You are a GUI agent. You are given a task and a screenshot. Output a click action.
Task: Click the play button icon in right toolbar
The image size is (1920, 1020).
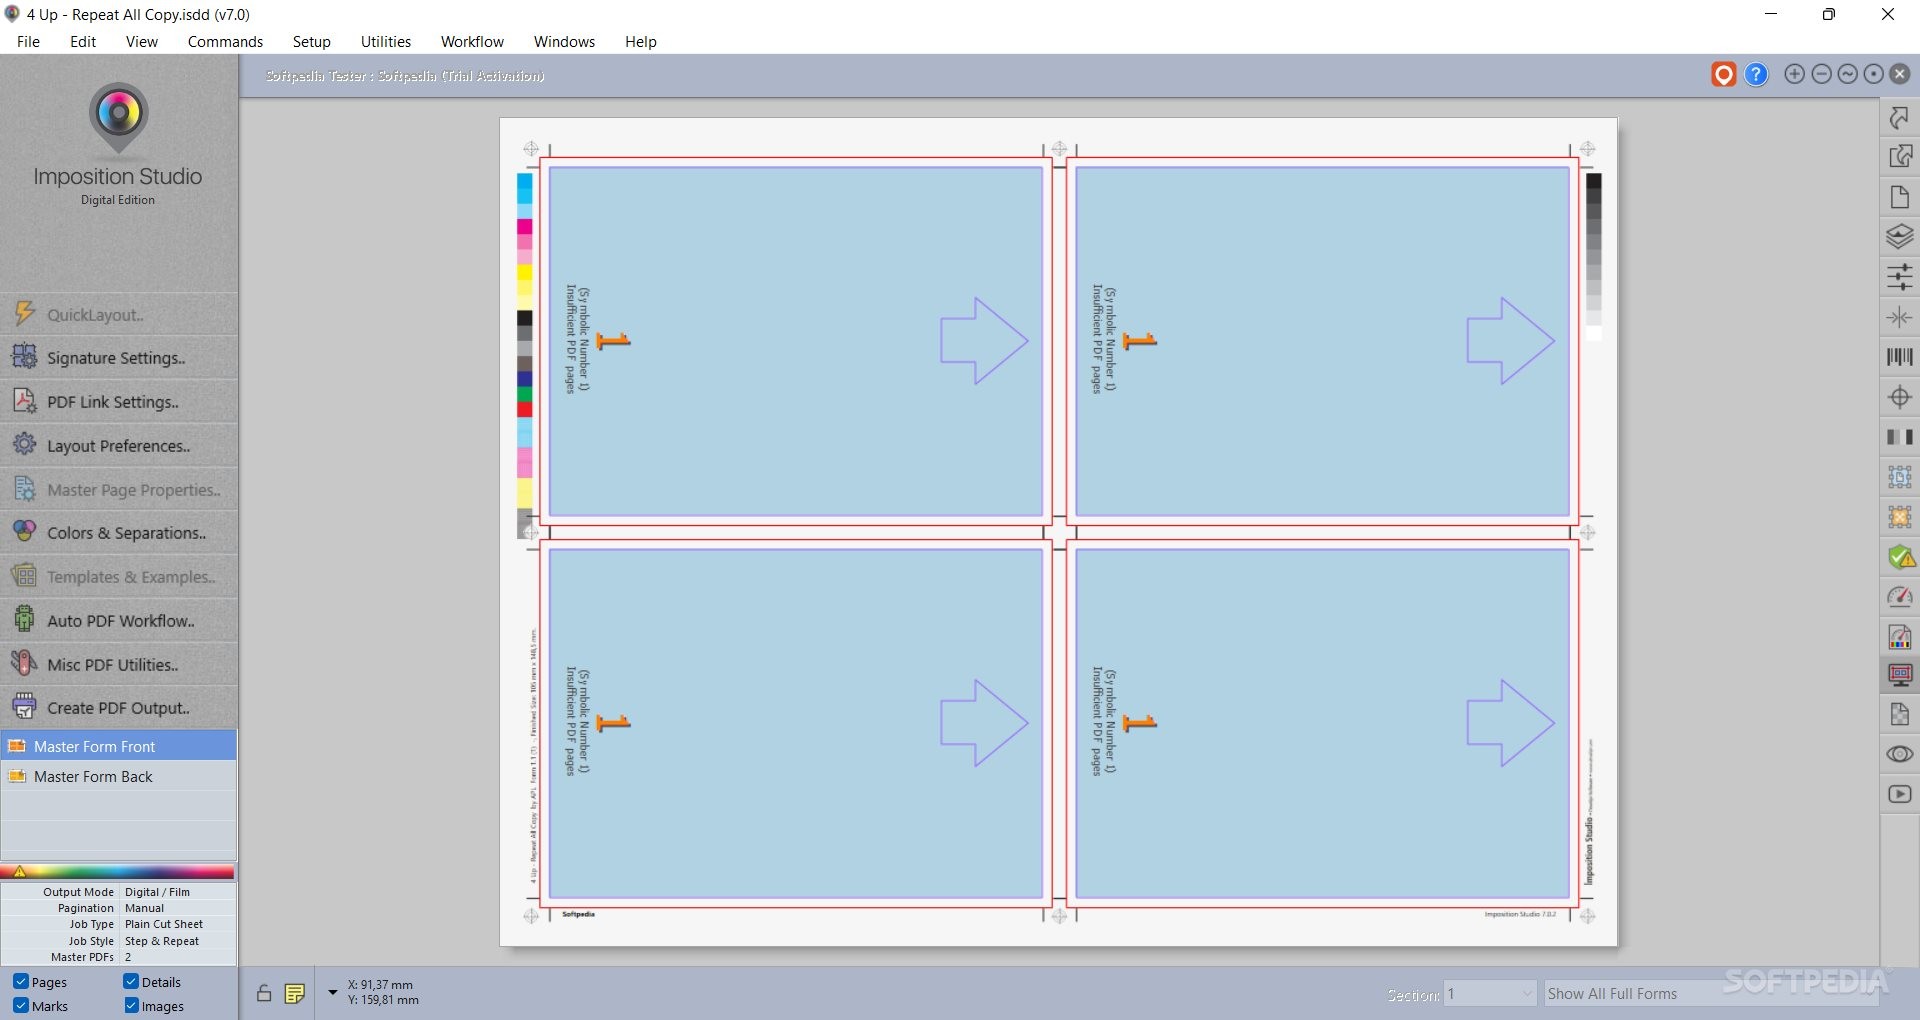point(1899,794)
